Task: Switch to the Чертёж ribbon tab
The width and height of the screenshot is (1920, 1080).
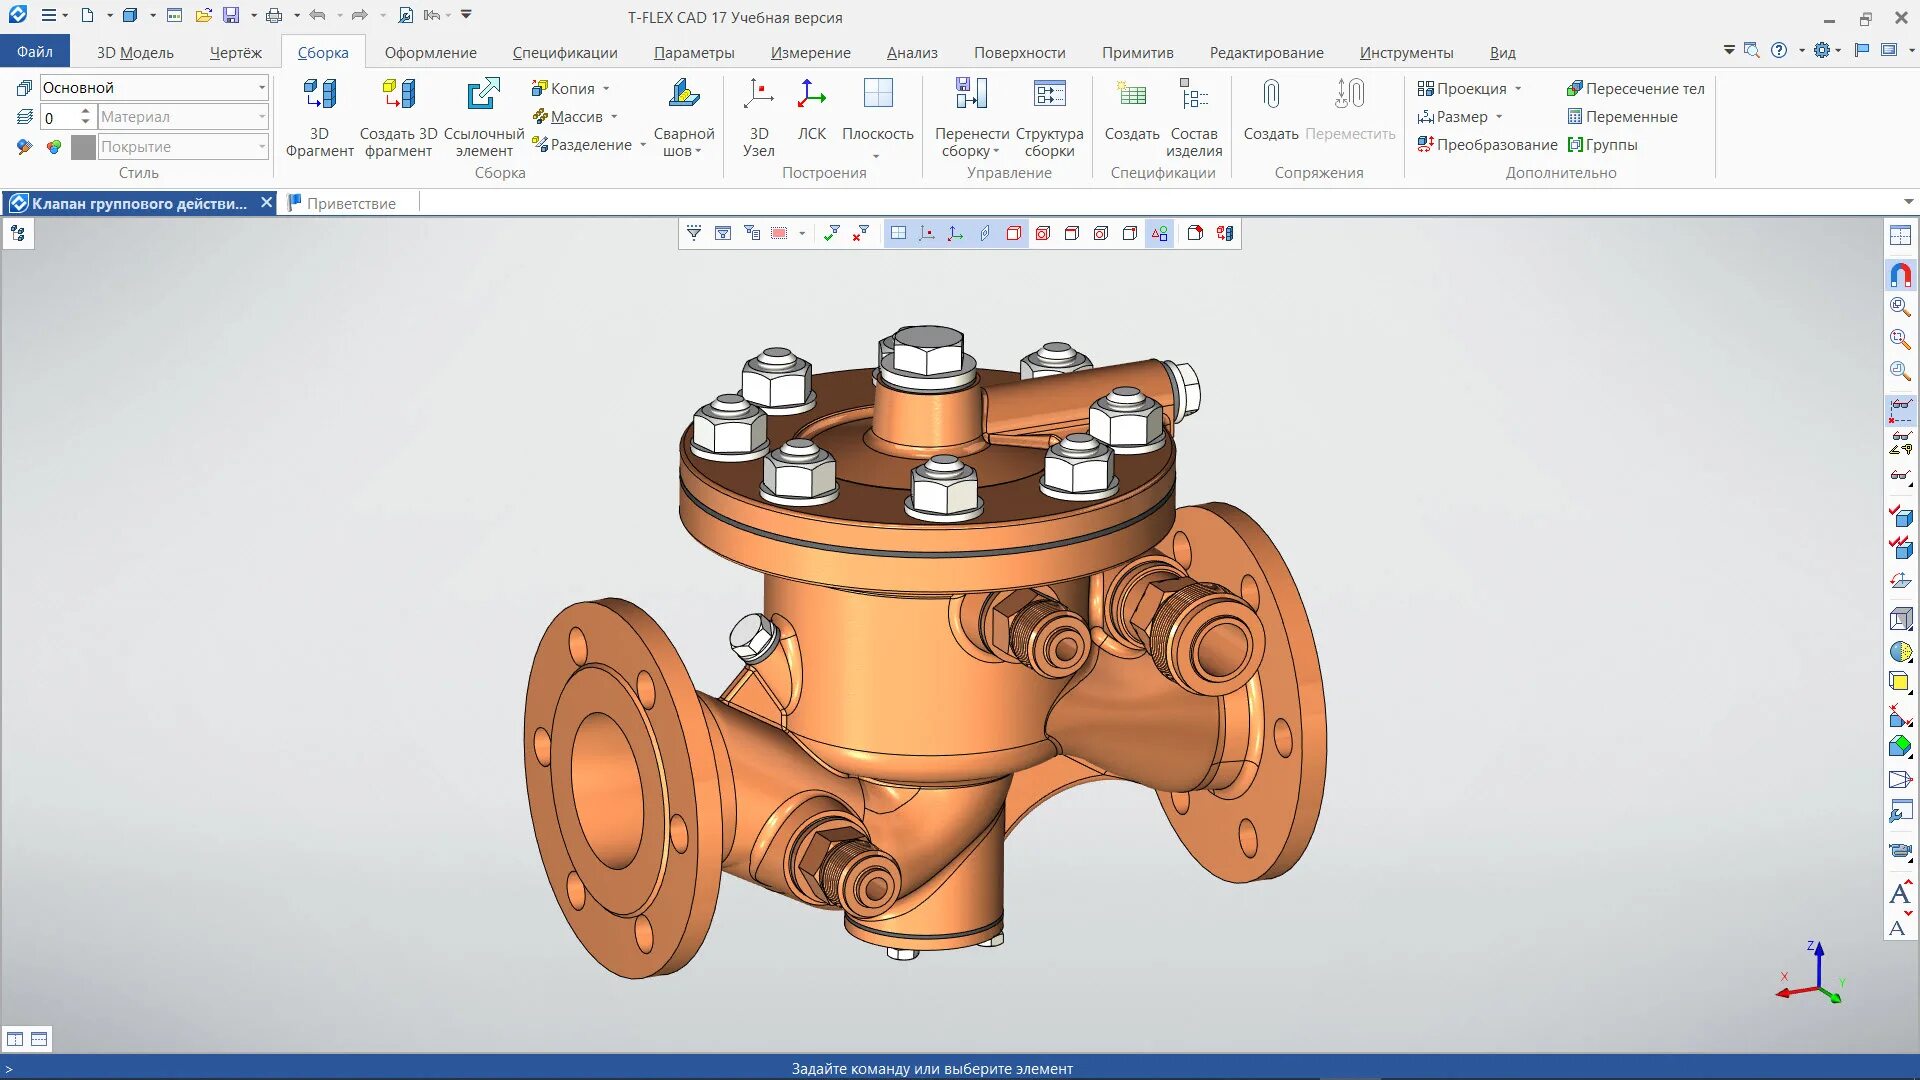Action: (235, 52)
